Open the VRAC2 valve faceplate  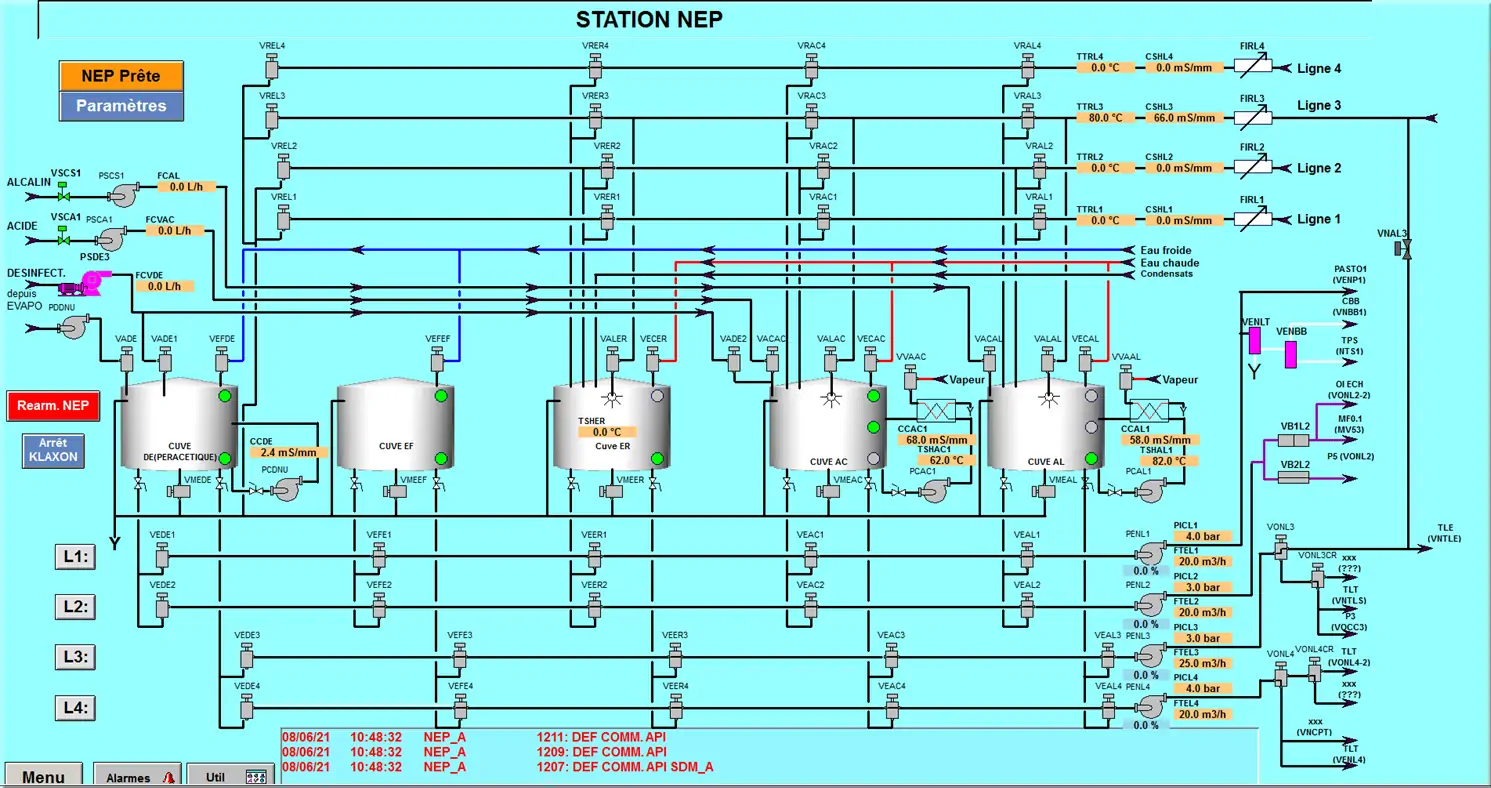click(823, 166)
